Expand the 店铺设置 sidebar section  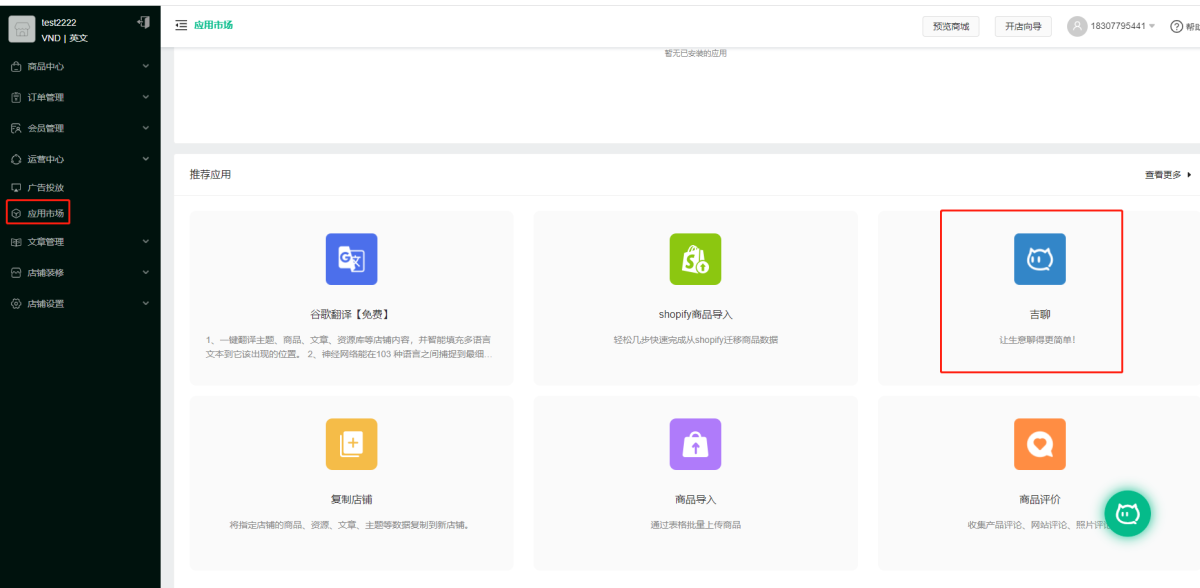coord(80,304)
